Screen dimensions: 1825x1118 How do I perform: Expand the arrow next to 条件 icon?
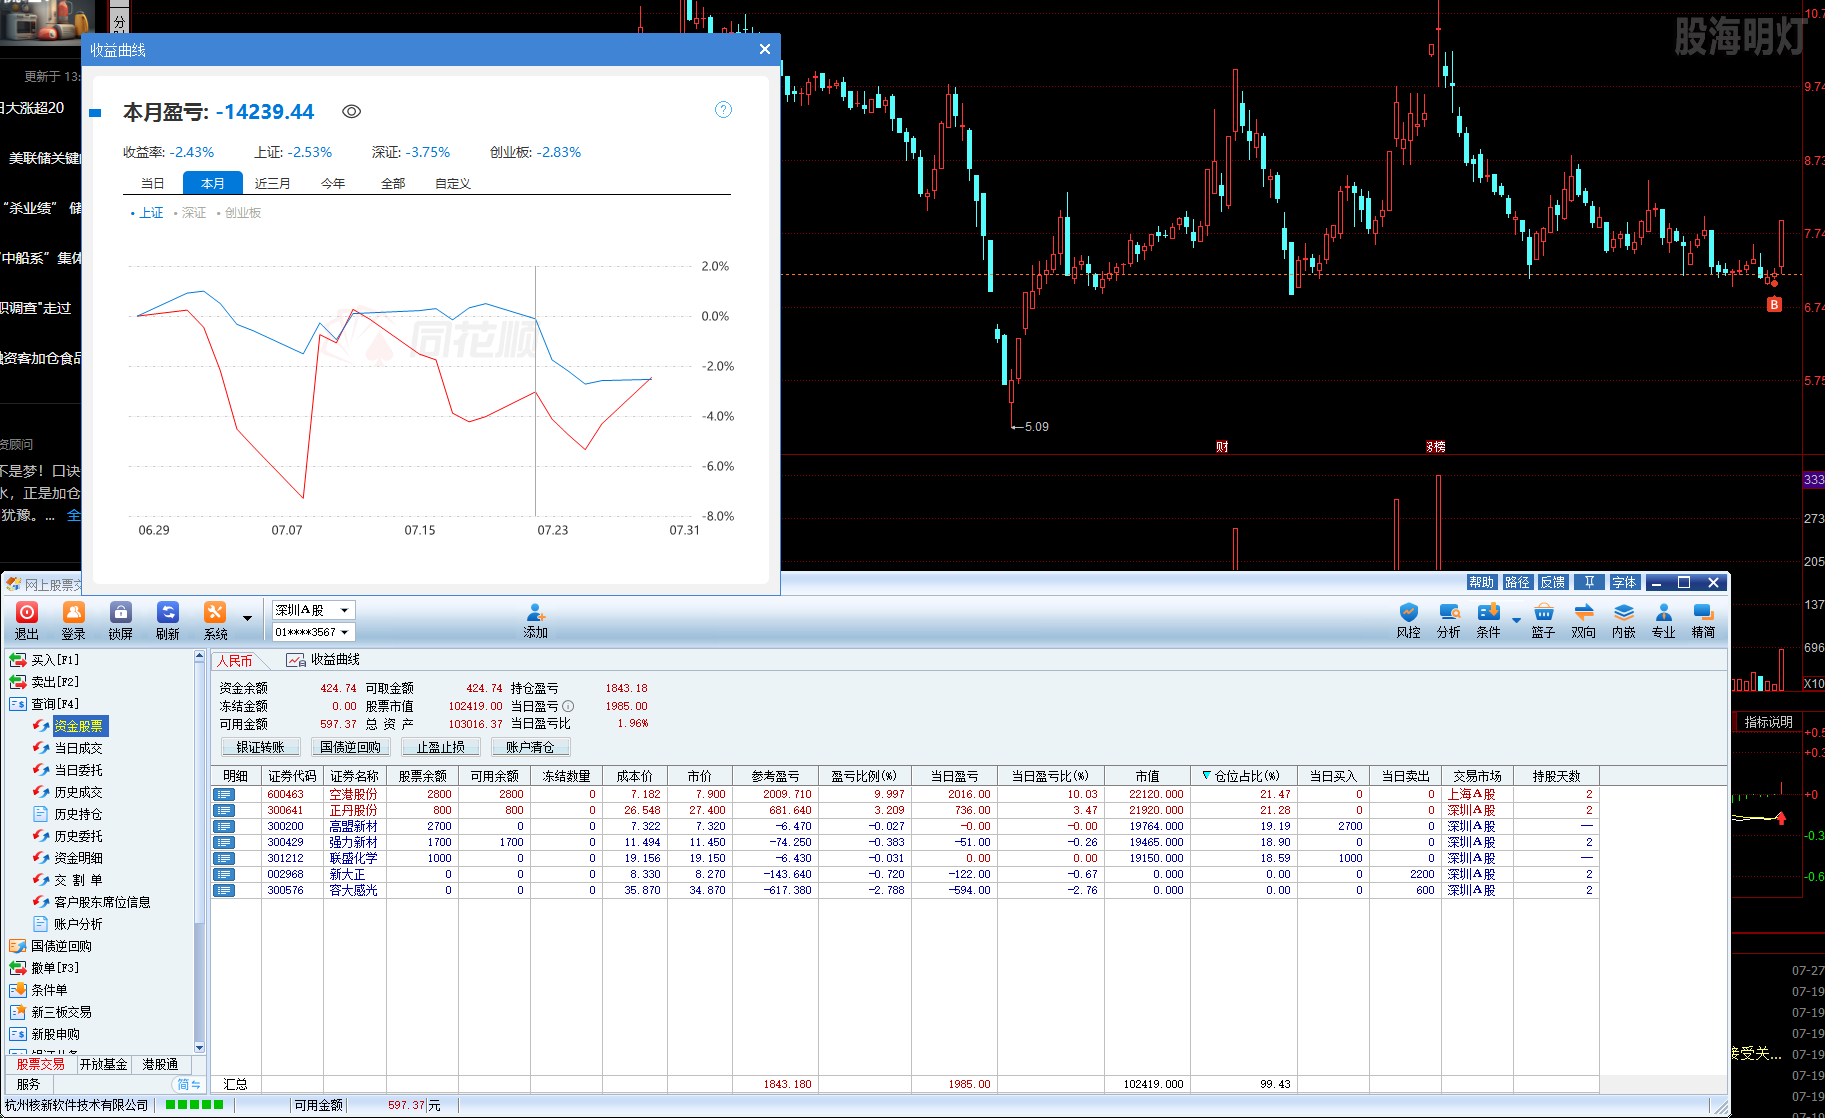1516,620
